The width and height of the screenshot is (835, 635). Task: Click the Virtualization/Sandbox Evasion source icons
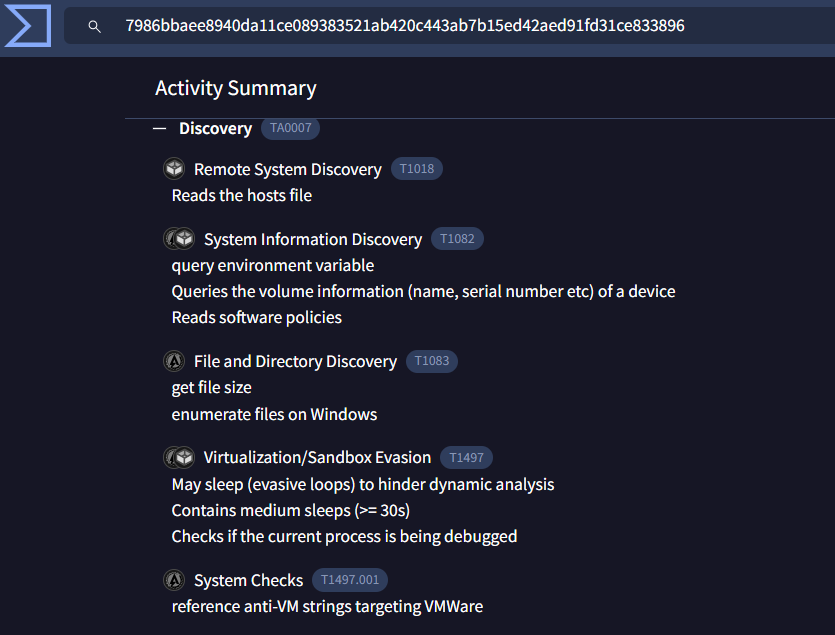coord(179,457)
